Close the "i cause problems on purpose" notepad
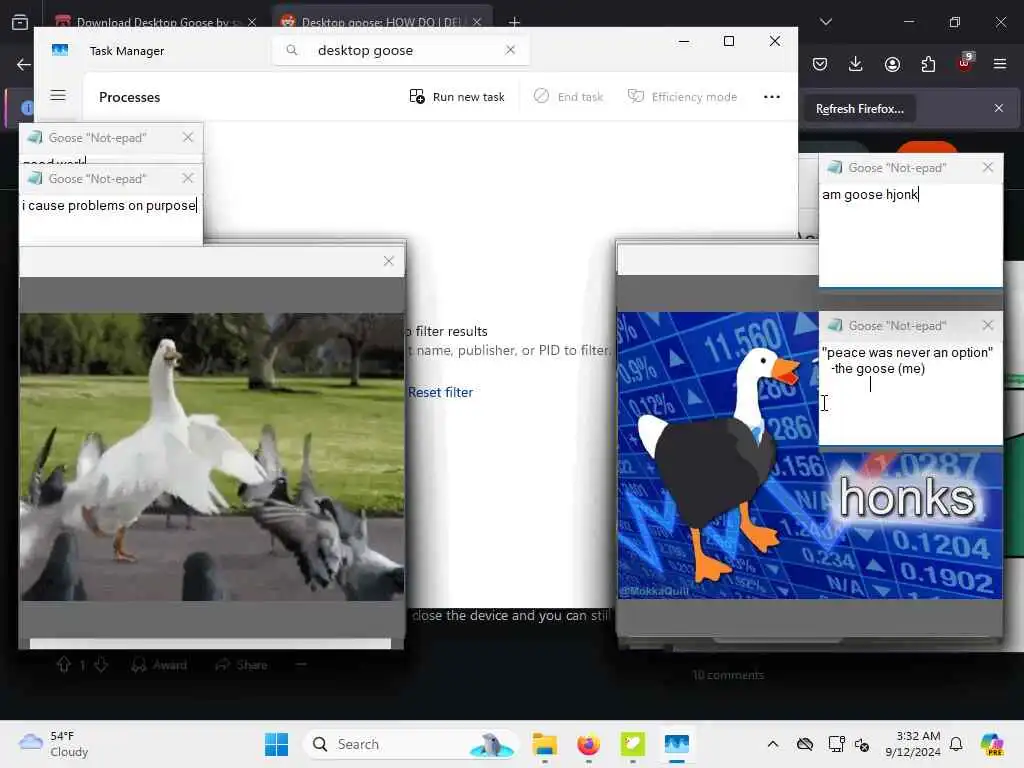Viewport: 1024px width, 768px height. click(188, 178)
